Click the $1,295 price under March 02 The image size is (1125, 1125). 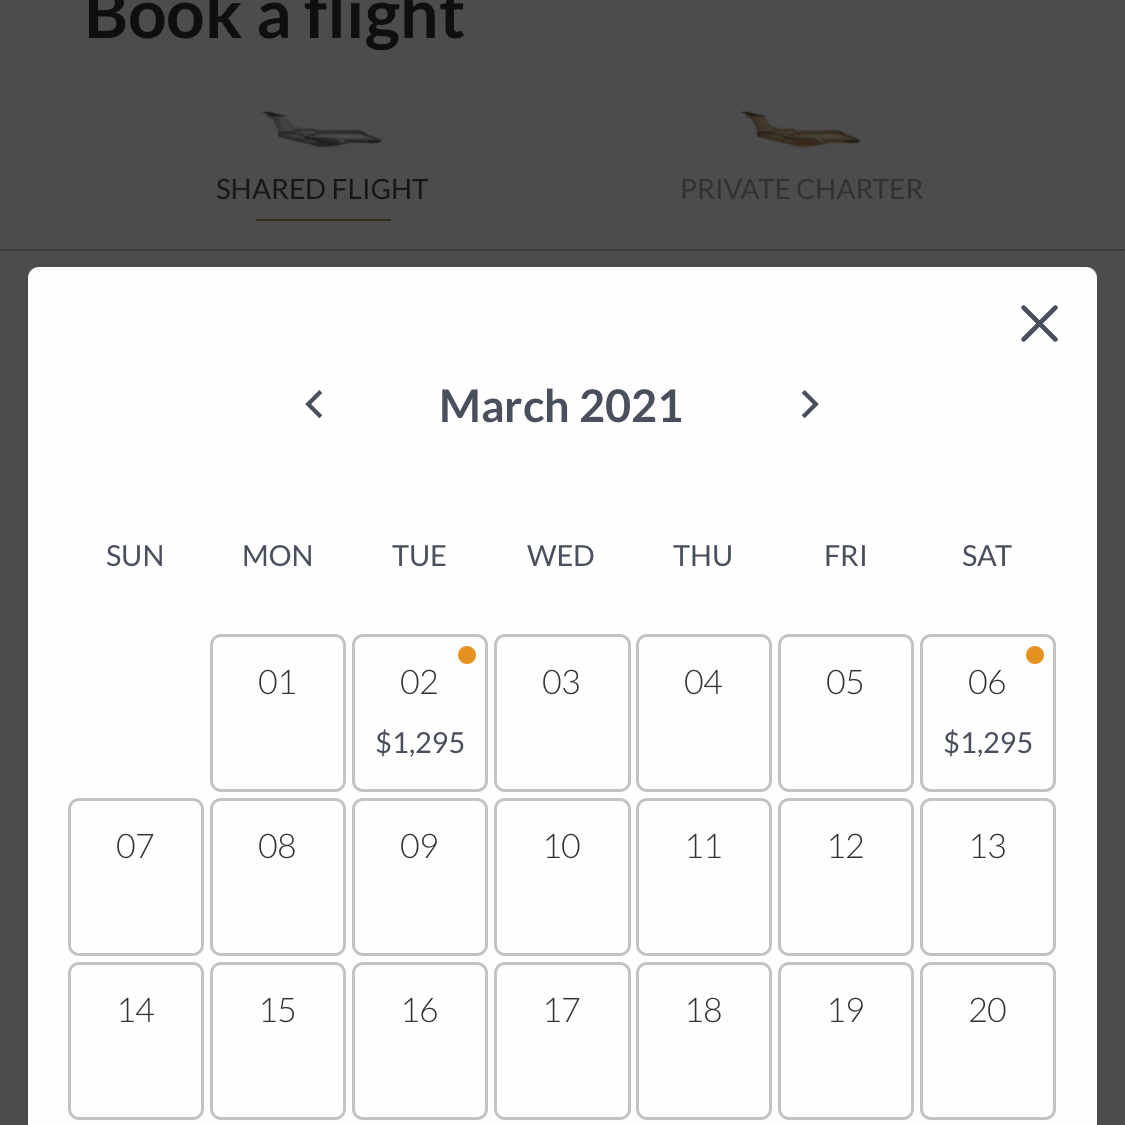(x=419, y=742)
